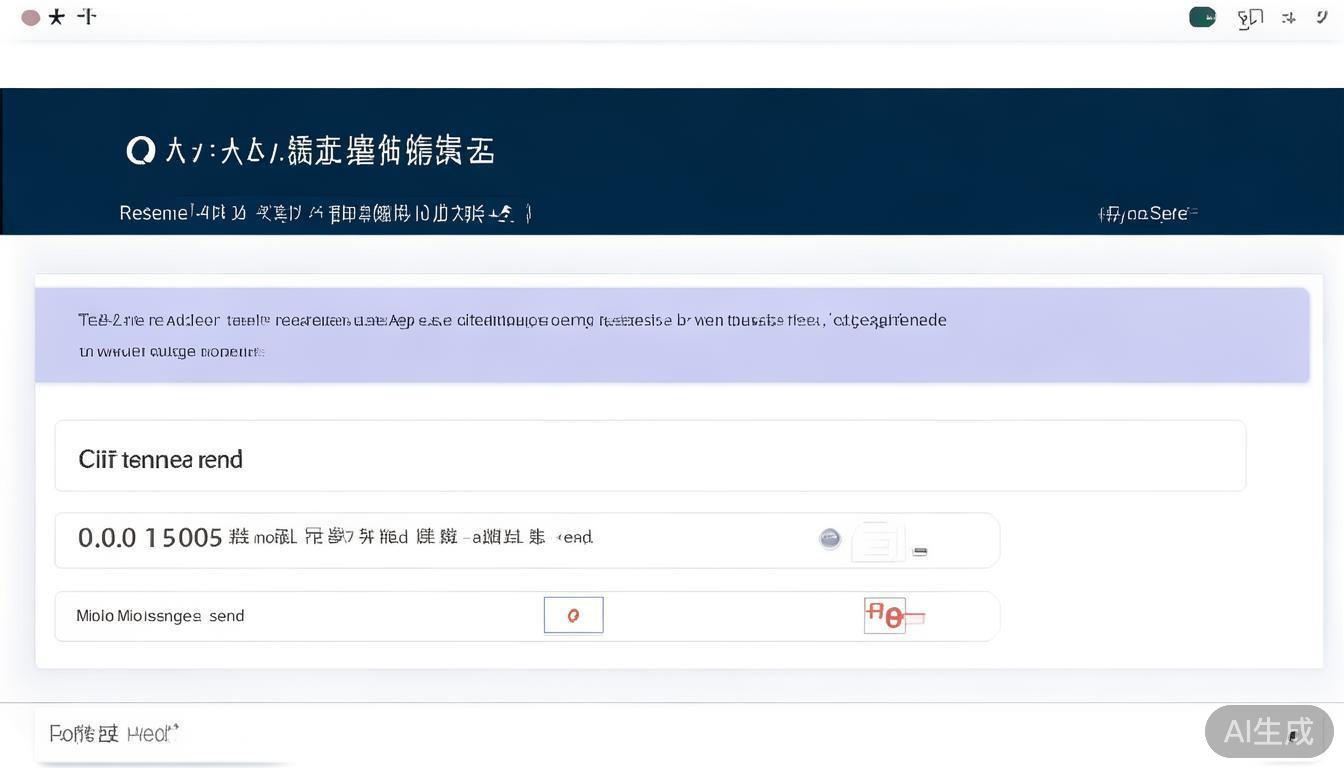
Task: Toggle the green switch in the top-right corner
Action: pos(1201,16)
